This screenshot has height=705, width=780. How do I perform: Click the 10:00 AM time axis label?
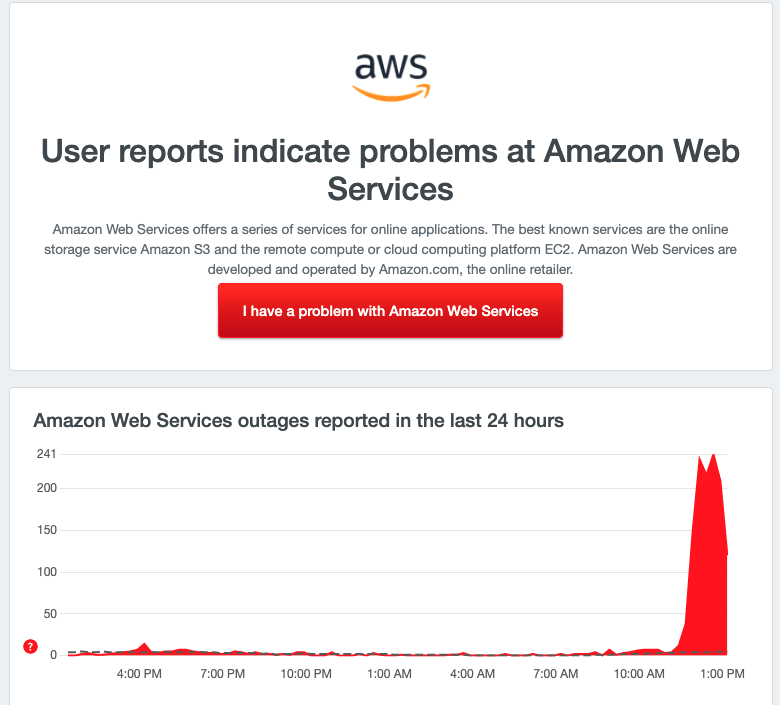click(x=639, y=674)
